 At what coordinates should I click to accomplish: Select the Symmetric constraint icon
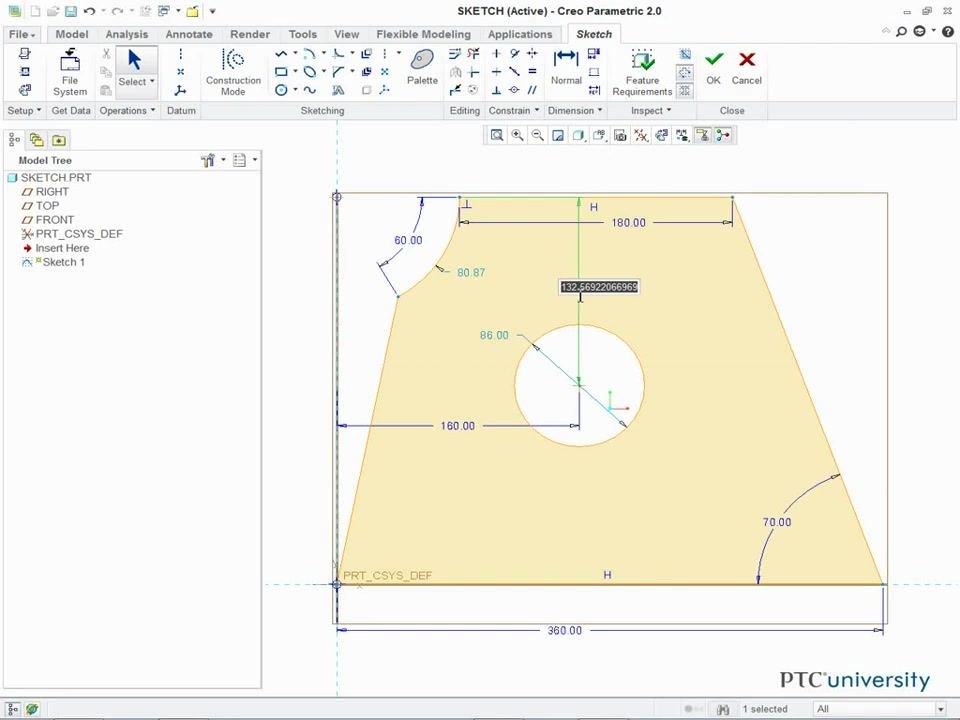click(x=532, y=54)
